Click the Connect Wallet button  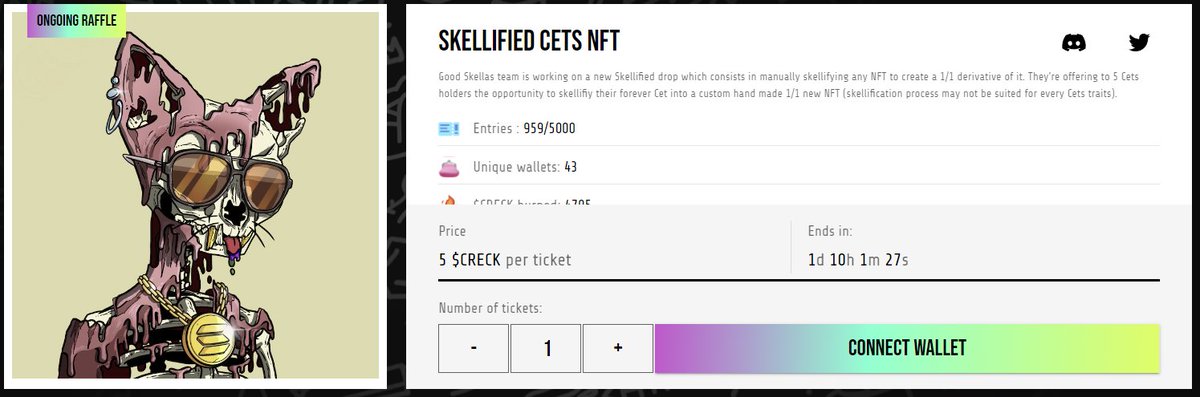[907, 348]
